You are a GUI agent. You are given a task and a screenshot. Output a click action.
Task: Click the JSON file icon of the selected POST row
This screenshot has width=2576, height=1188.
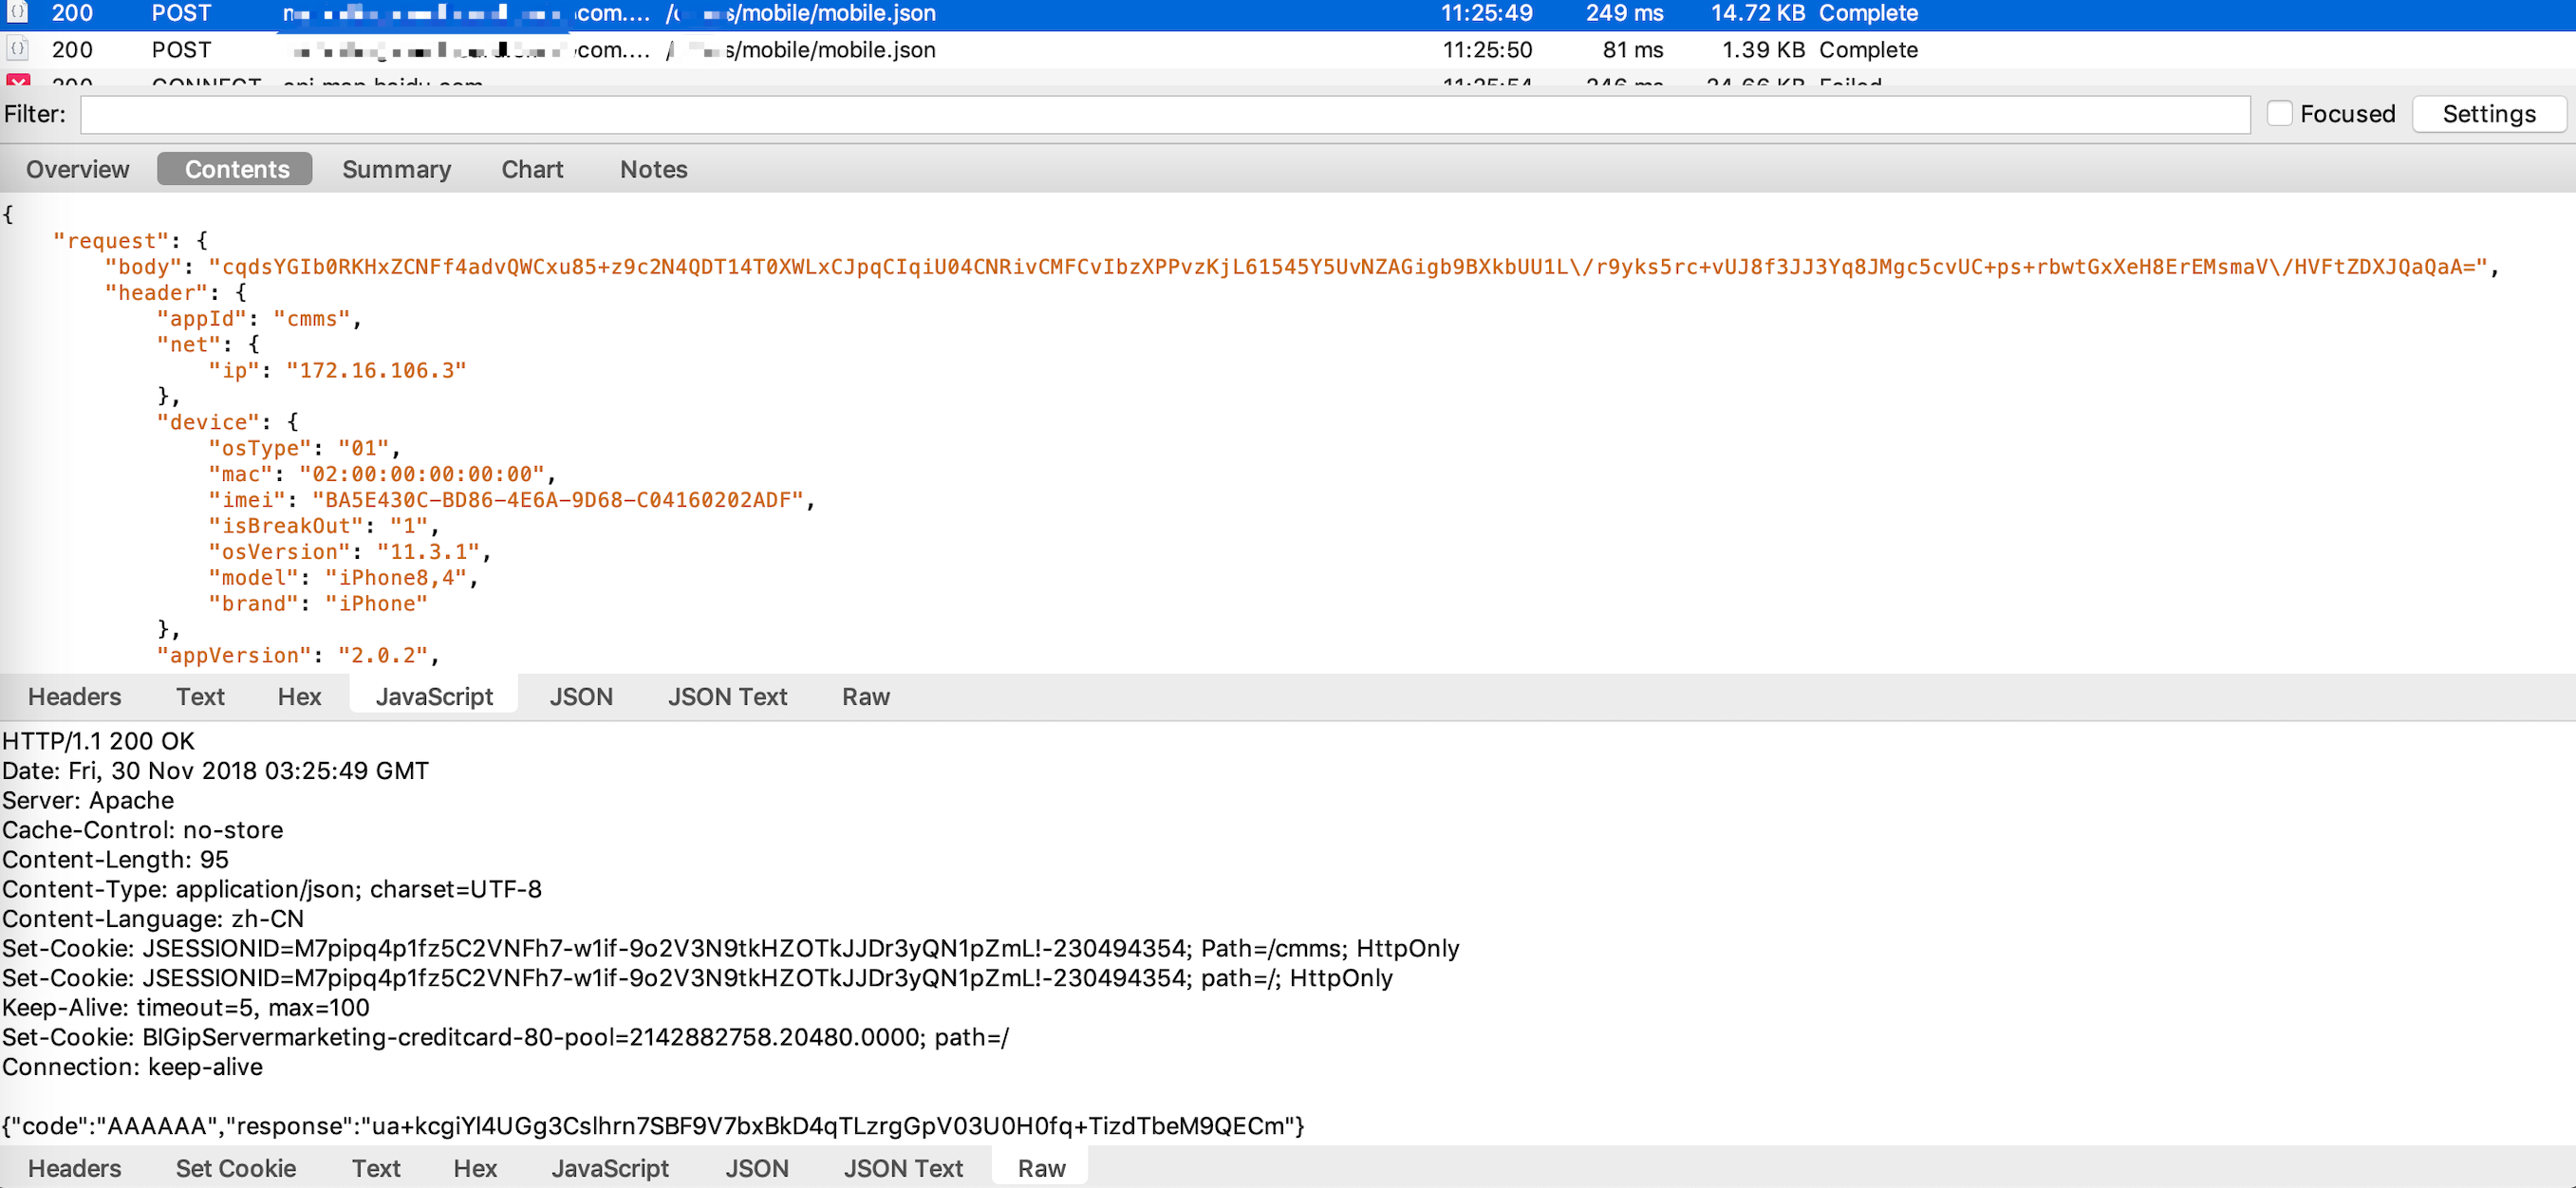click(17, 12)
